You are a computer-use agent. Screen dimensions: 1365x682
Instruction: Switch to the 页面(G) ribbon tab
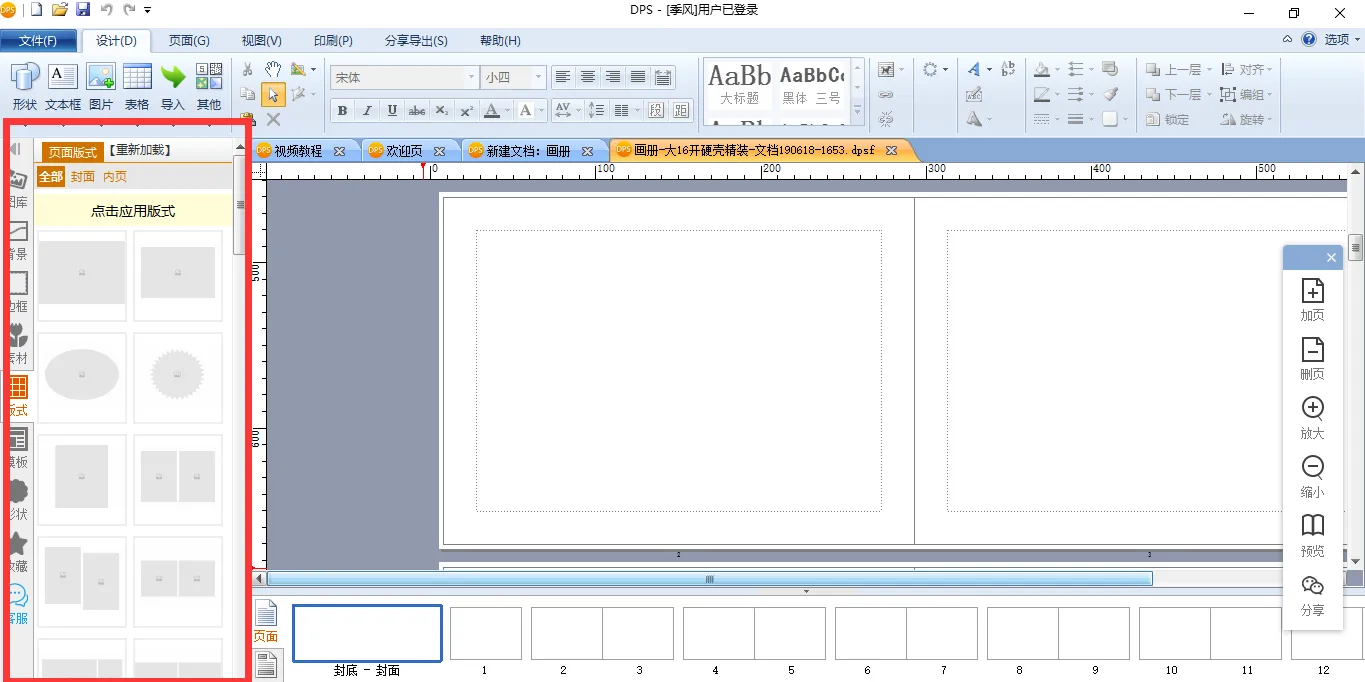[189, 41]
